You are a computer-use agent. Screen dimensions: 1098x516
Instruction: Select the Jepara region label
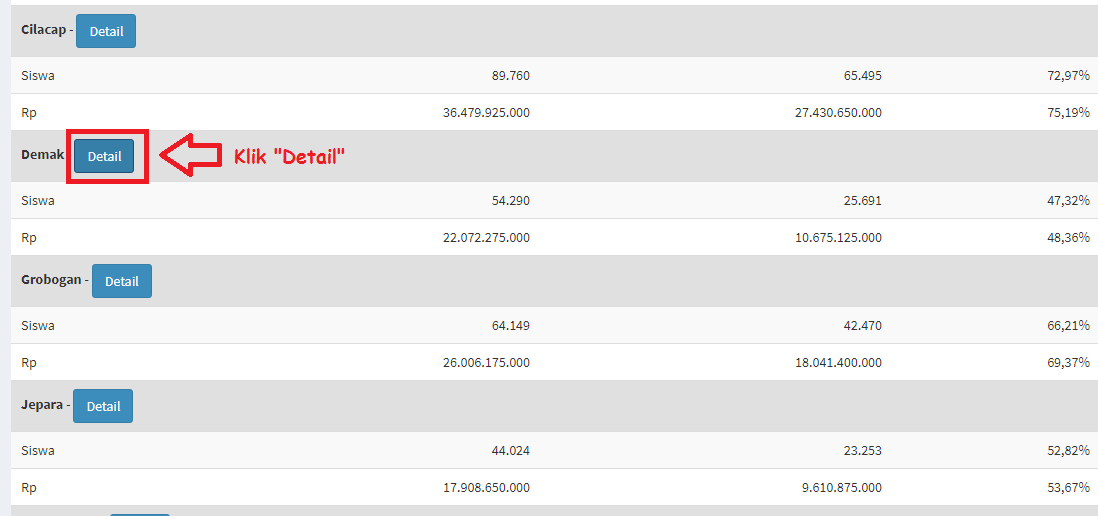42,405
